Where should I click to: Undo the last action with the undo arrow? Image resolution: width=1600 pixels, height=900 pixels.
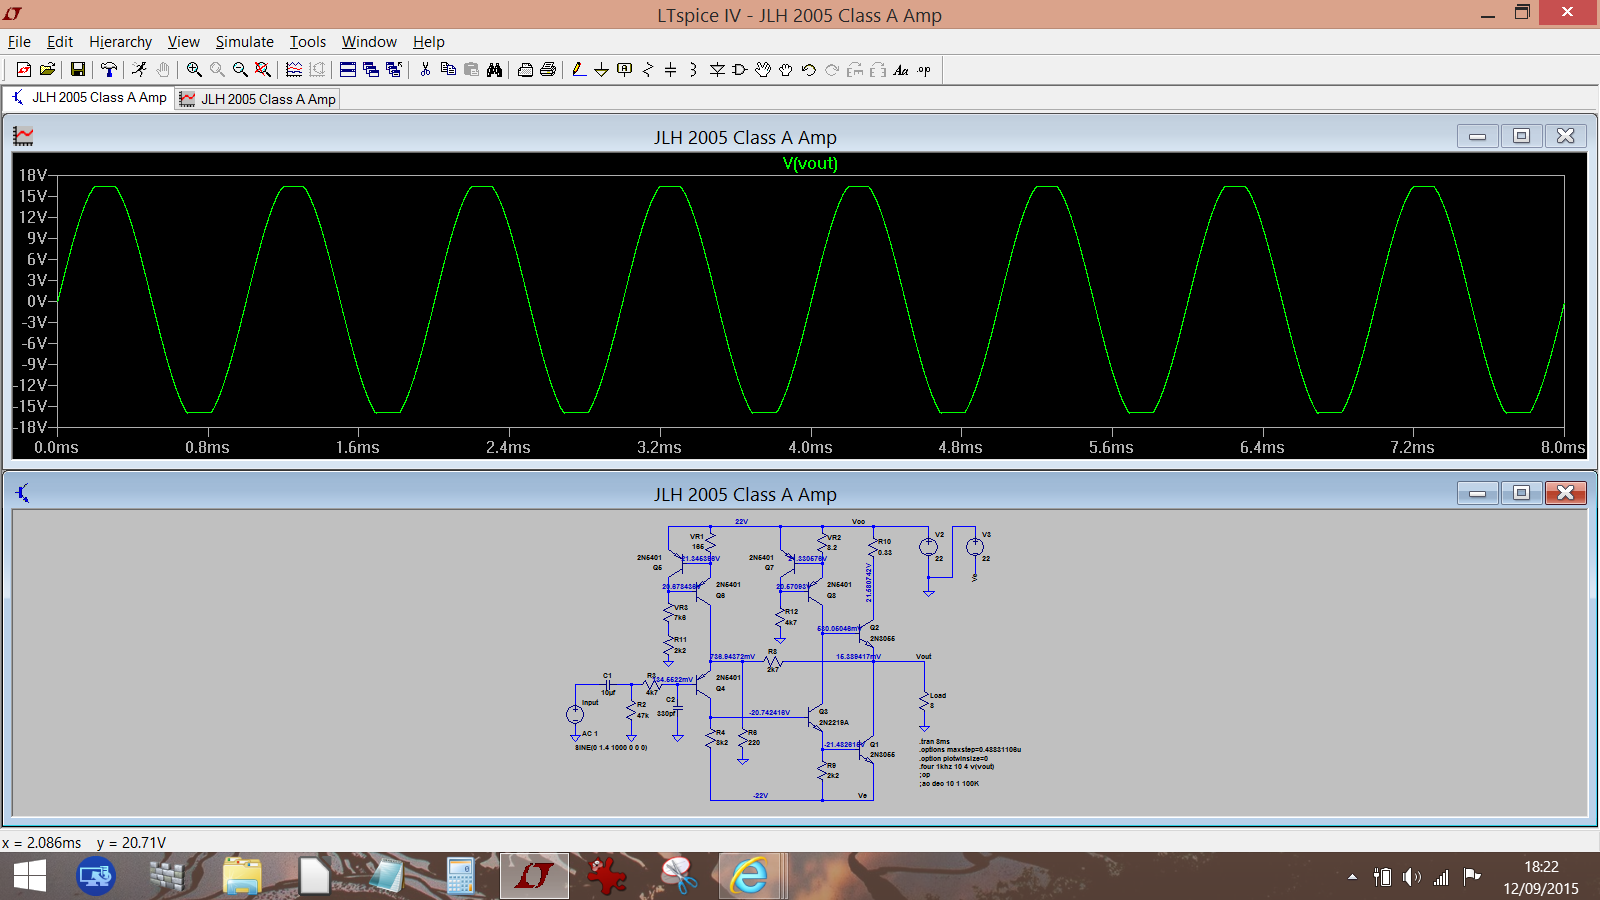point(809,69)
